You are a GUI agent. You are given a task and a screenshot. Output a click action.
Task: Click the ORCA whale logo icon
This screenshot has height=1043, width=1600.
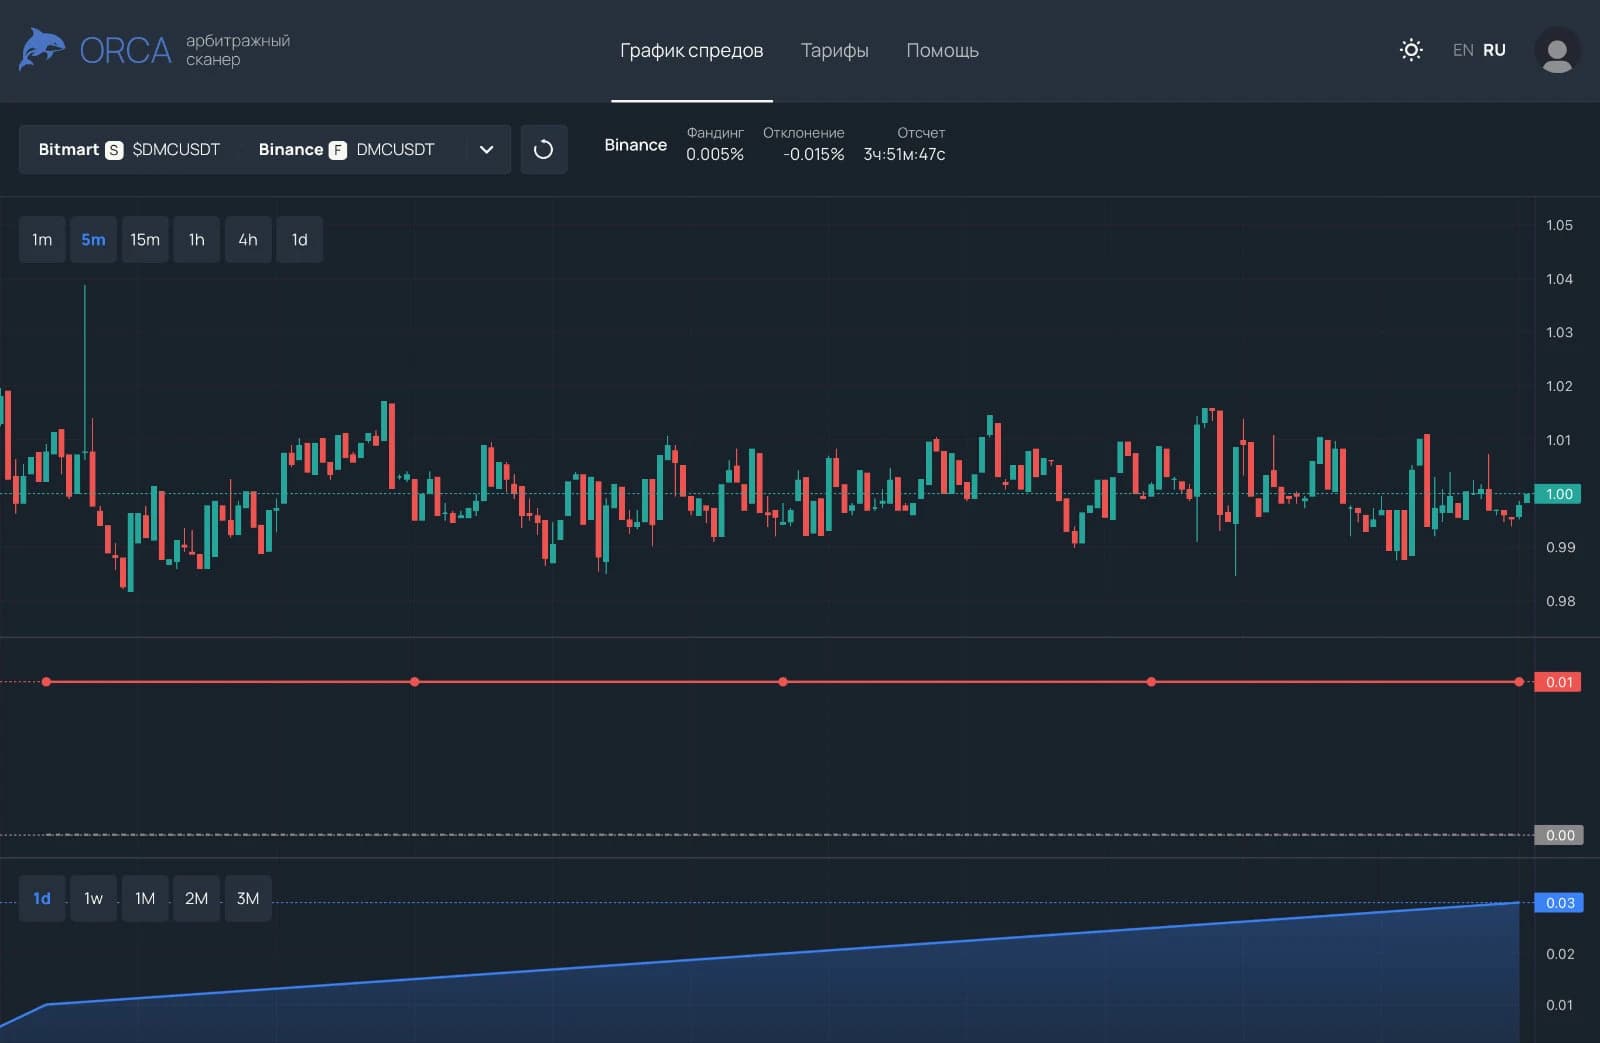[x=42, y=50]
